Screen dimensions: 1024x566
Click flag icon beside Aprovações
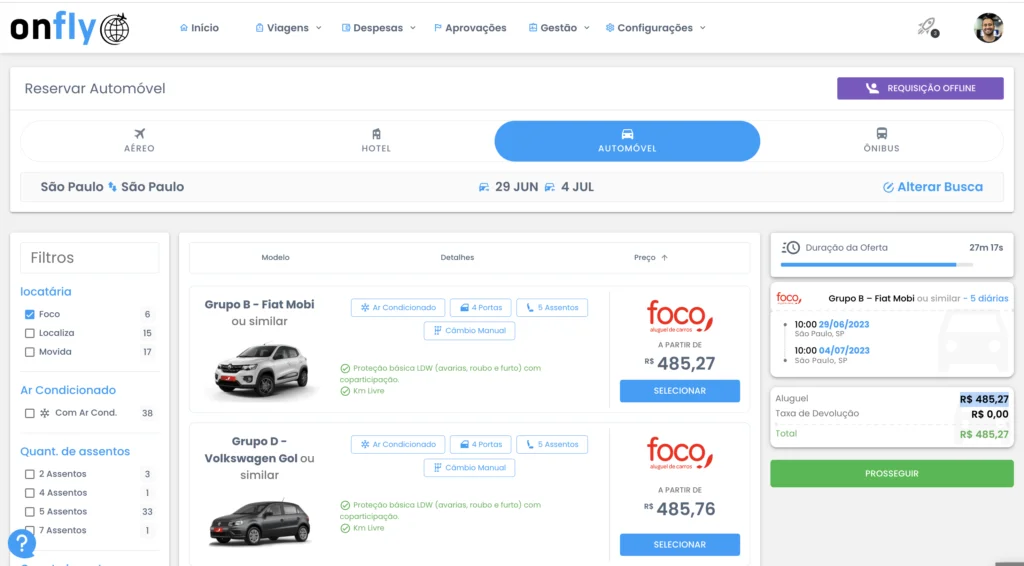coord(438,28)
